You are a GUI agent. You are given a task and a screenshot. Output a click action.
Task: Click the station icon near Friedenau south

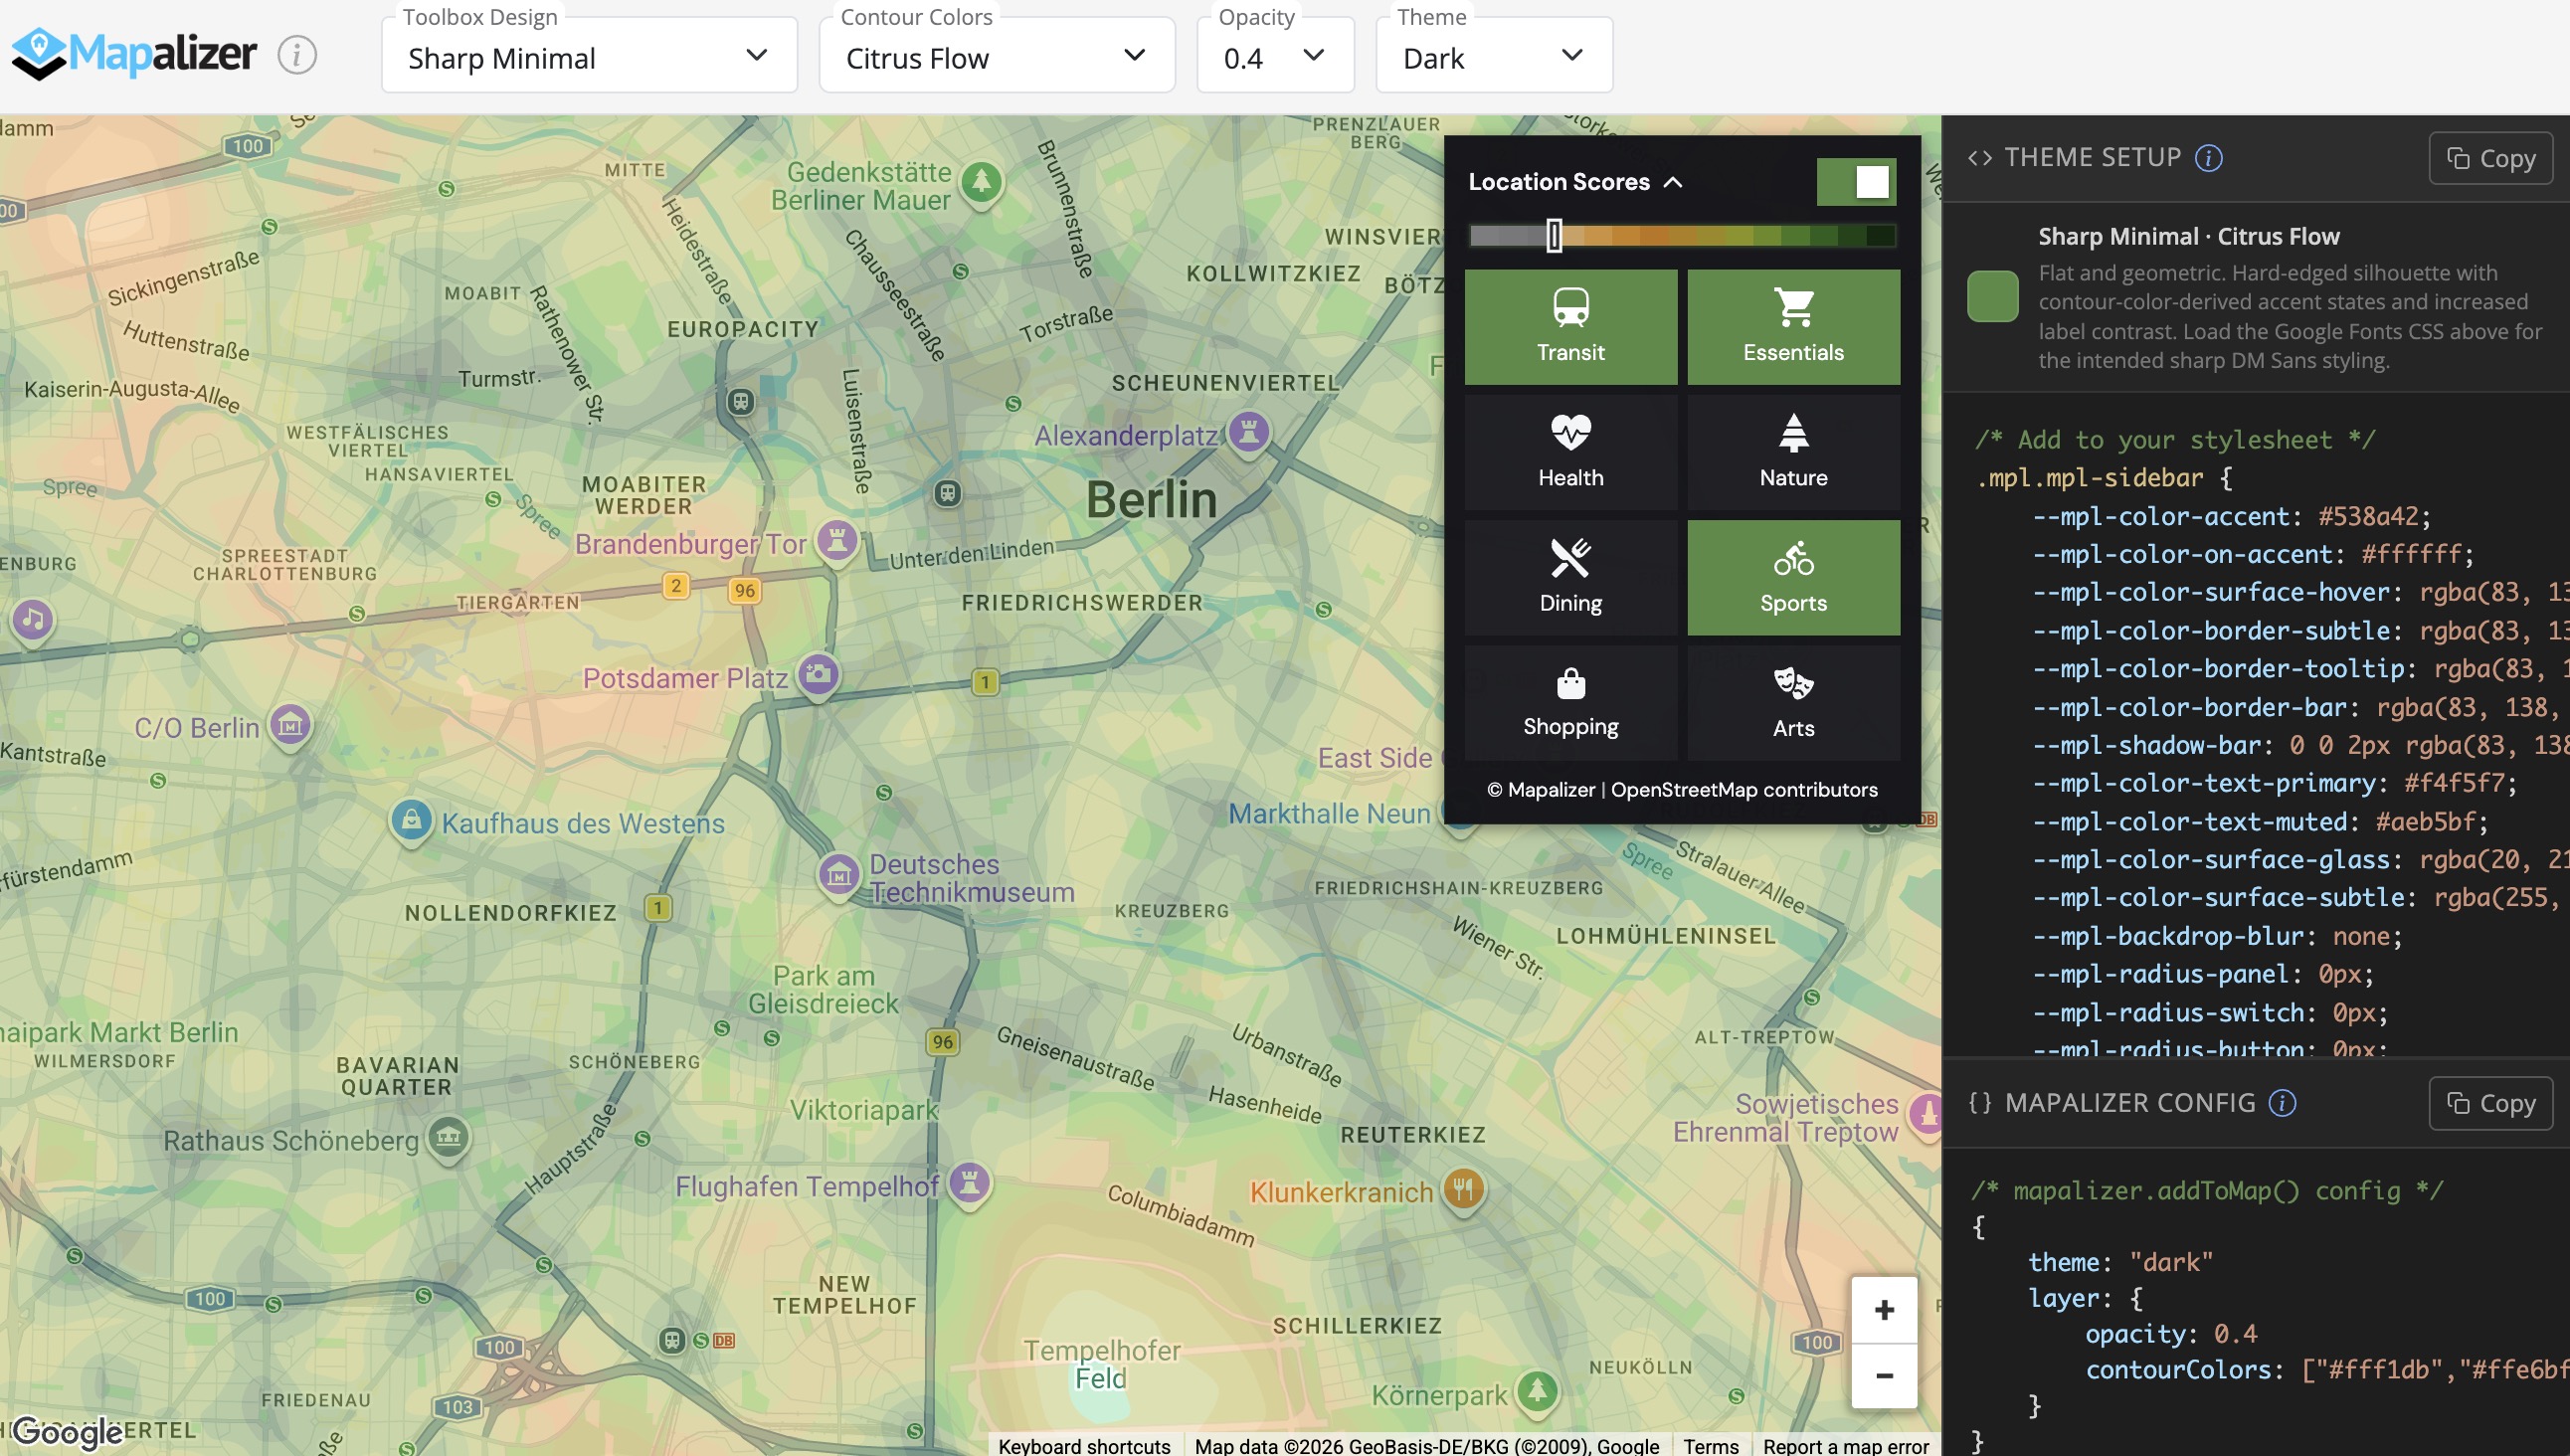coord(672,1340)
